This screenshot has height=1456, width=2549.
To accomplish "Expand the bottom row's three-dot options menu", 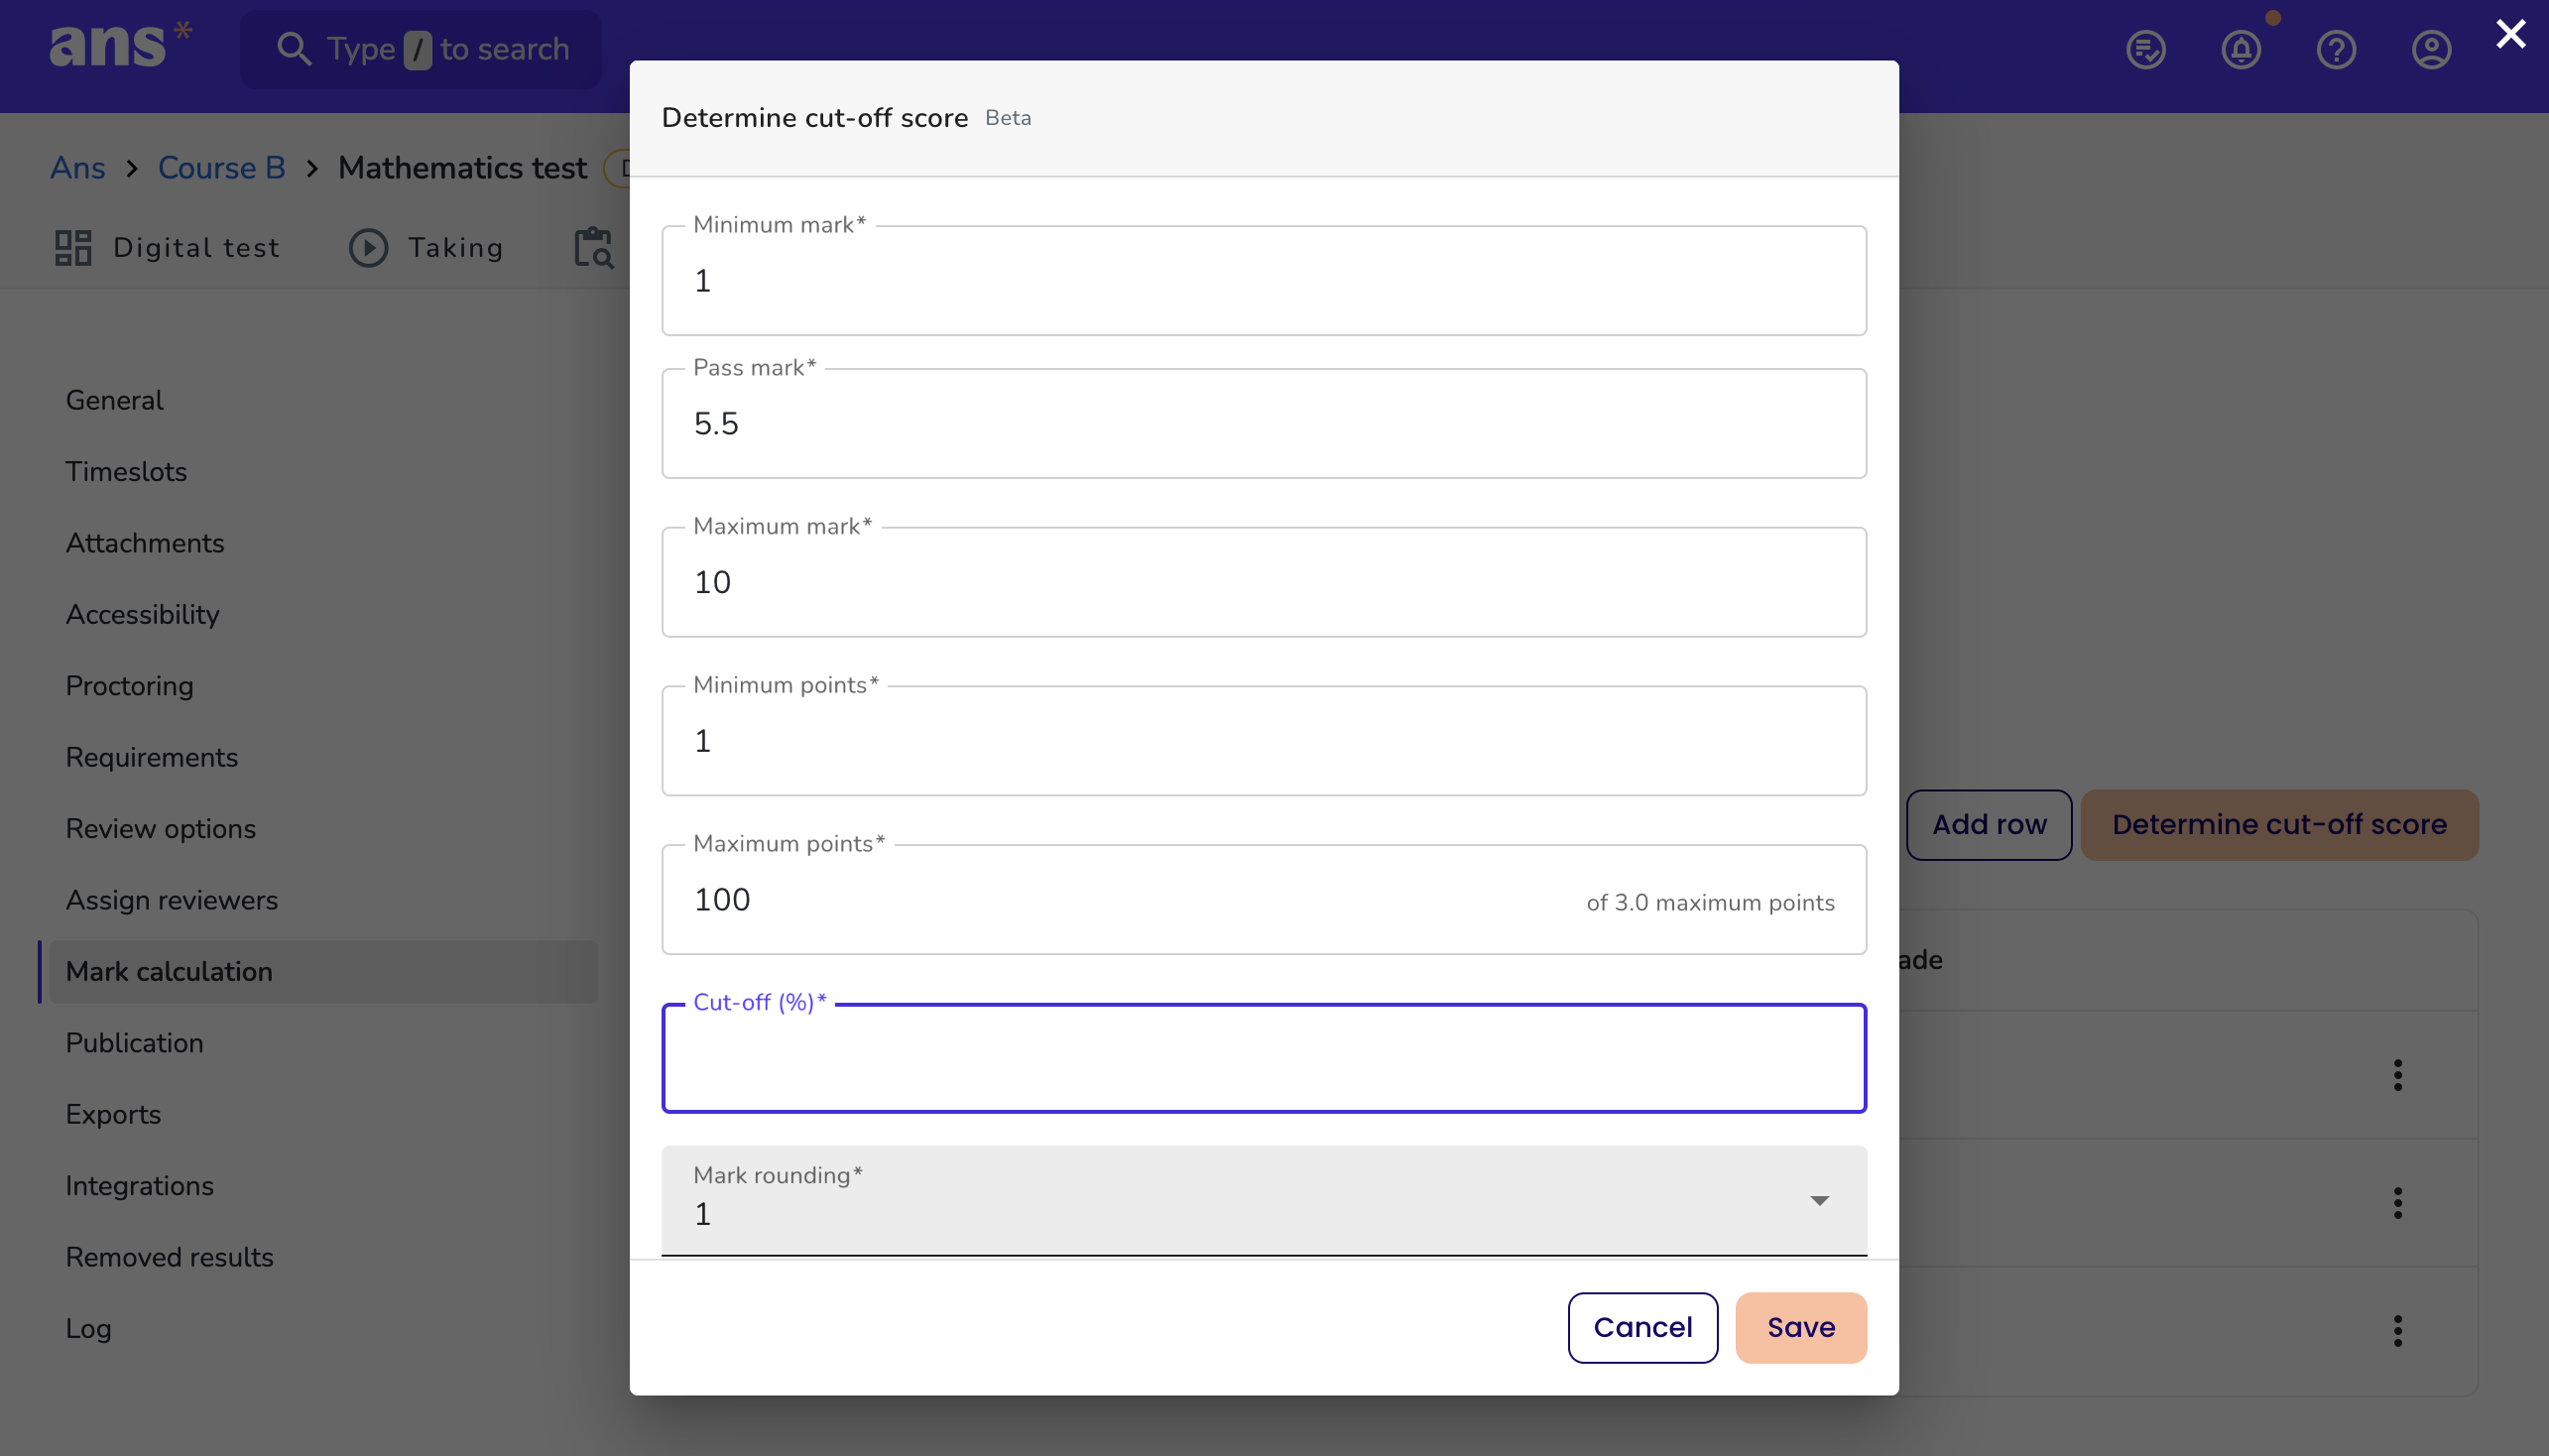I will 2398,1331.
